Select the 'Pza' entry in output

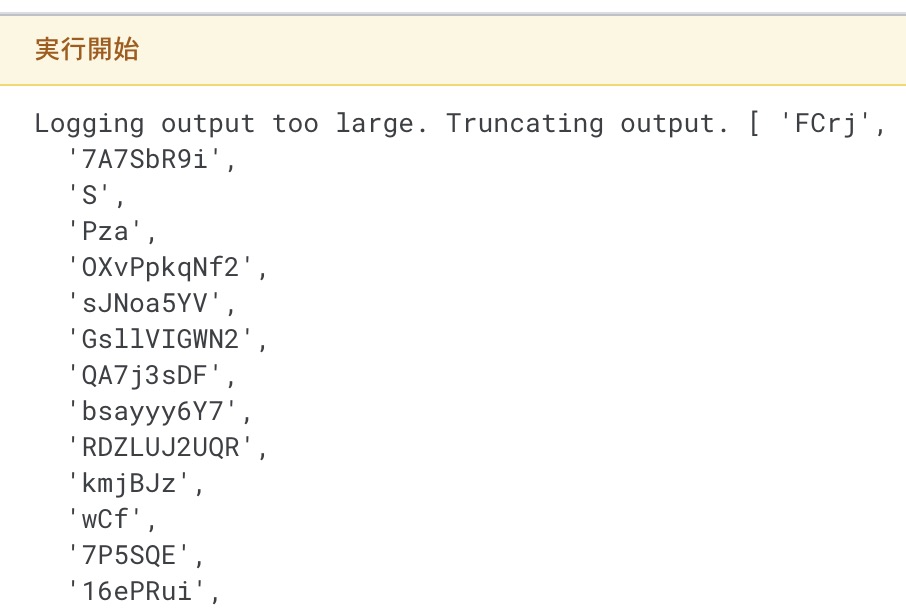point(105,231)
